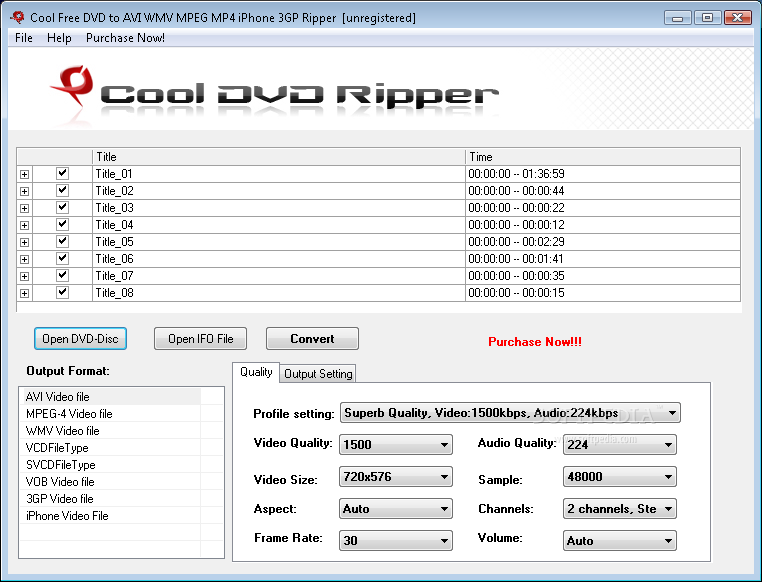Expand the Title_02 row
The height and width of the screenshot is (582, 762).
[x=24, y=191]
